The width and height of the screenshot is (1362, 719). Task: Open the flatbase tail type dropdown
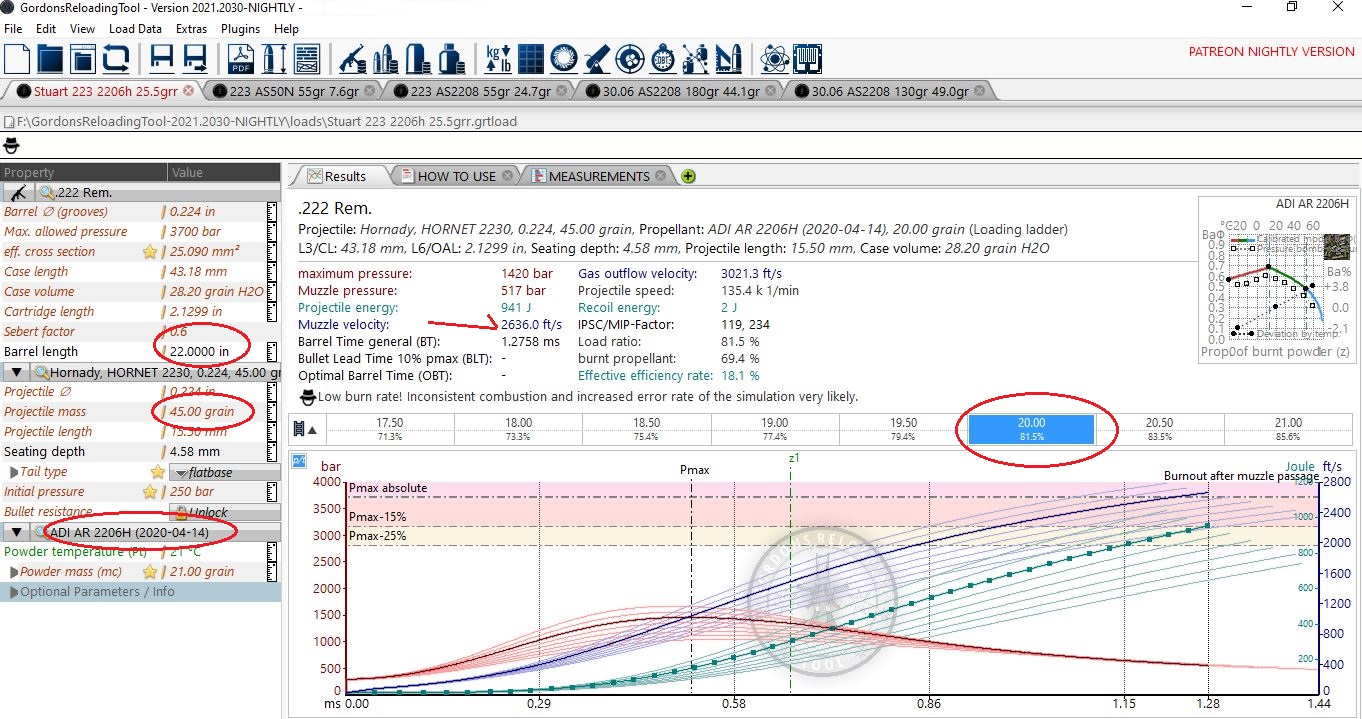(x=224, y=472)
